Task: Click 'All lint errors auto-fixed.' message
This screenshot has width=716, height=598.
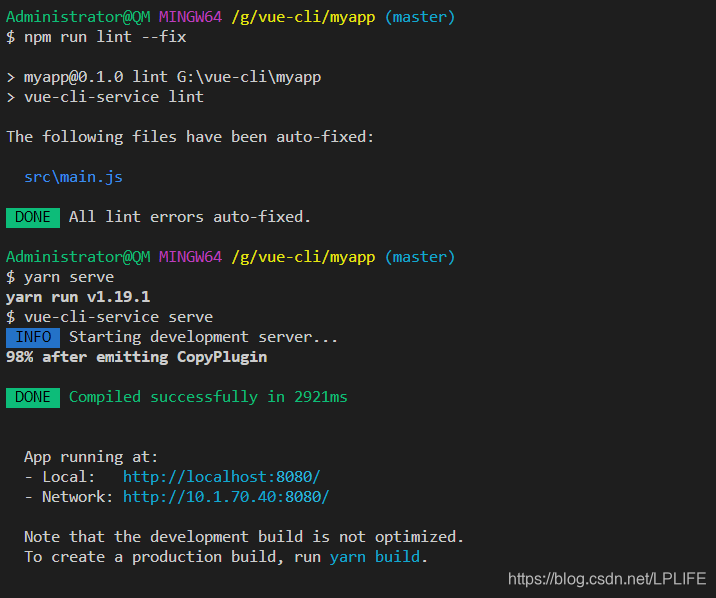Action: (x=190, y=217)
